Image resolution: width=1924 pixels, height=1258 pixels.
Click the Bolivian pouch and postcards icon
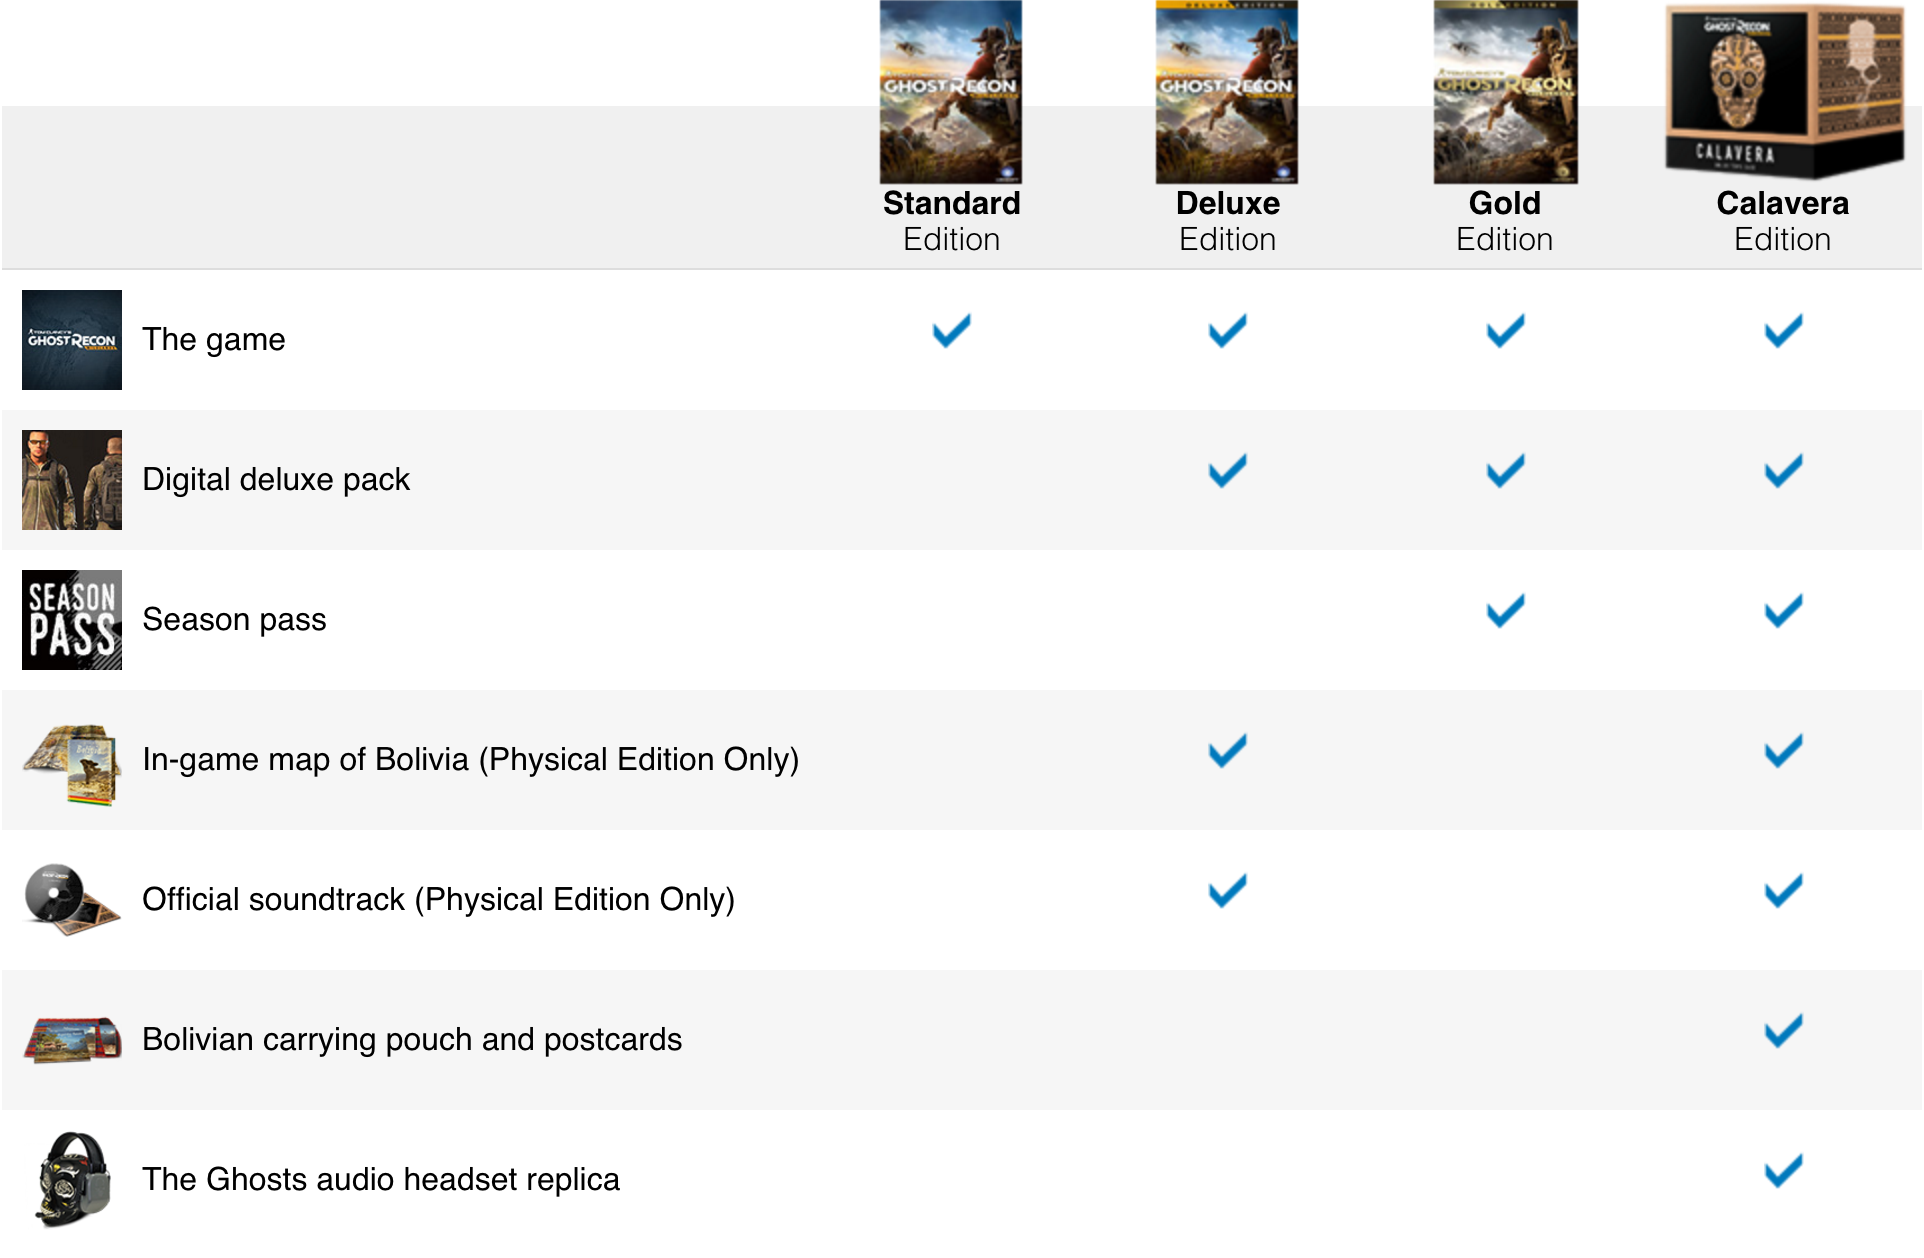[72, 1040]
